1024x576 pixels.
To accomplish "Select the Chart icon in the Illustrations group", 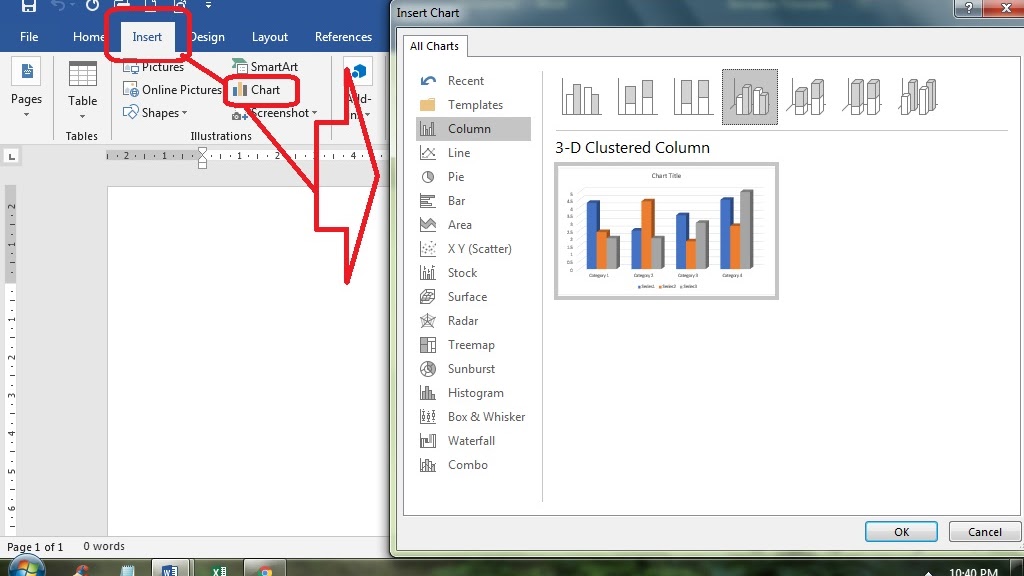I will [x=261, y=89].
